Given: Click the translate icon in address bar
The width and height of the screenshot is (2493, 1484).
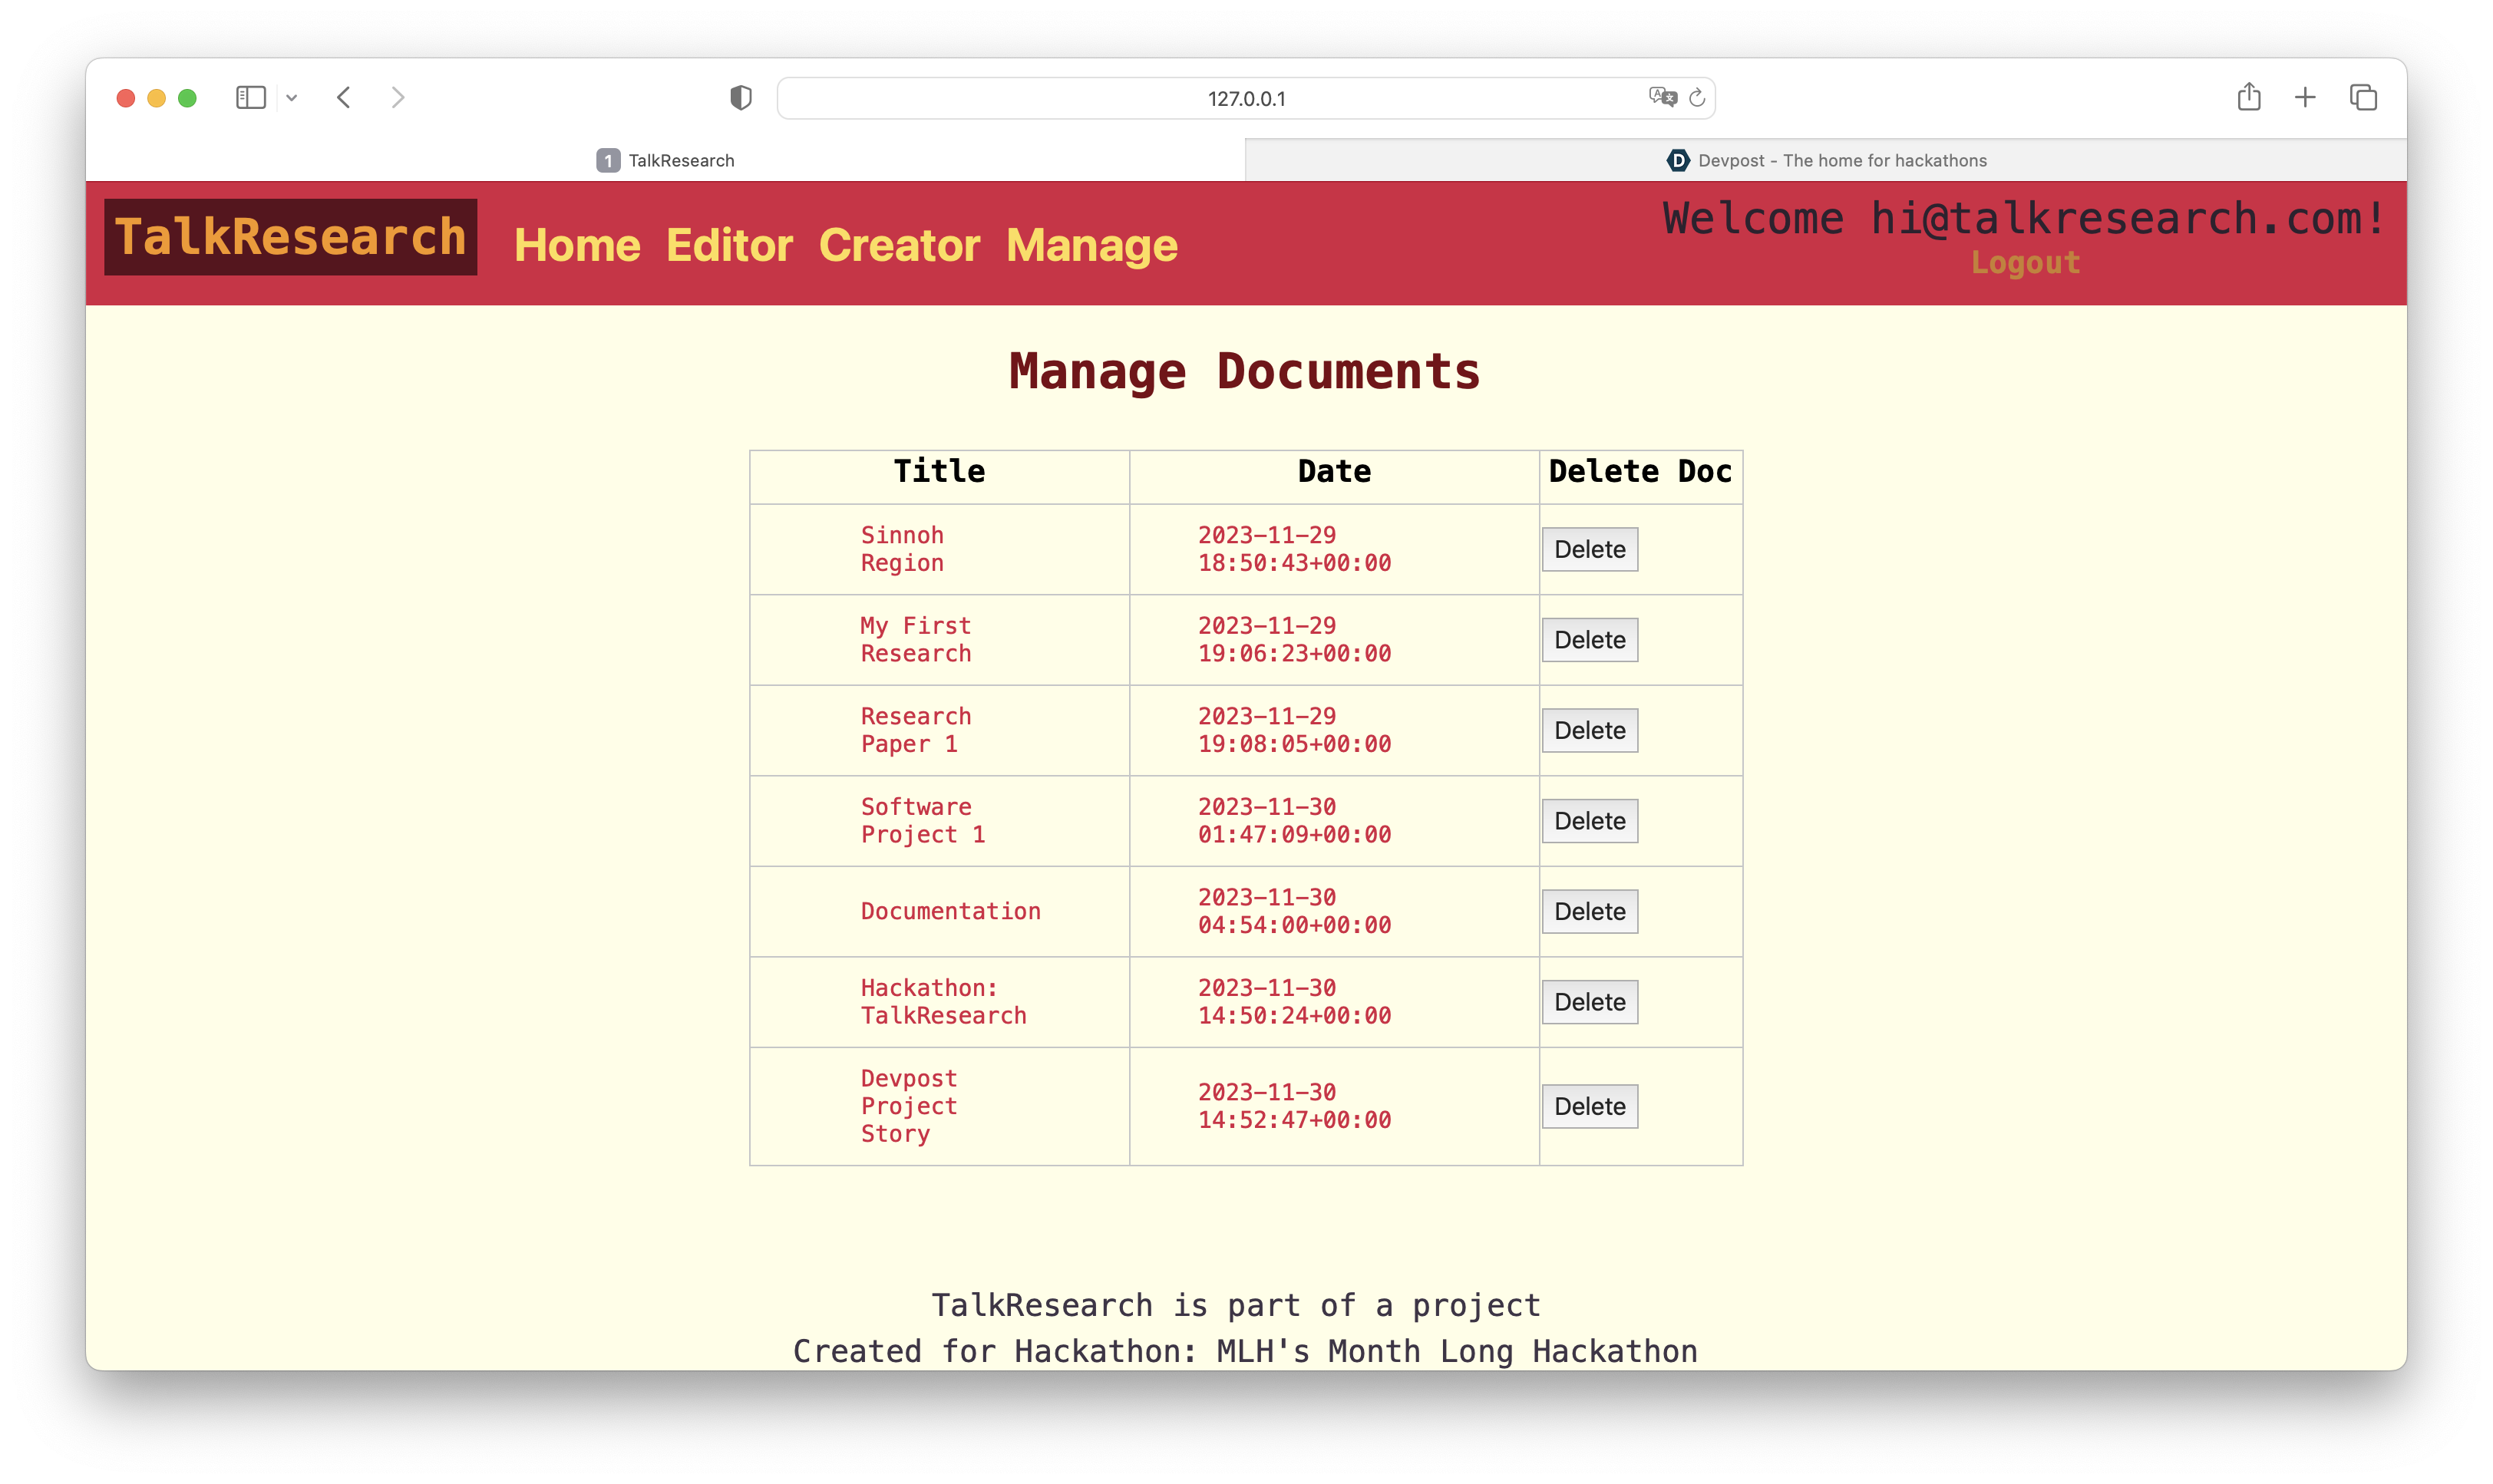Looking at the screenshot, I should coord(1662,97).
